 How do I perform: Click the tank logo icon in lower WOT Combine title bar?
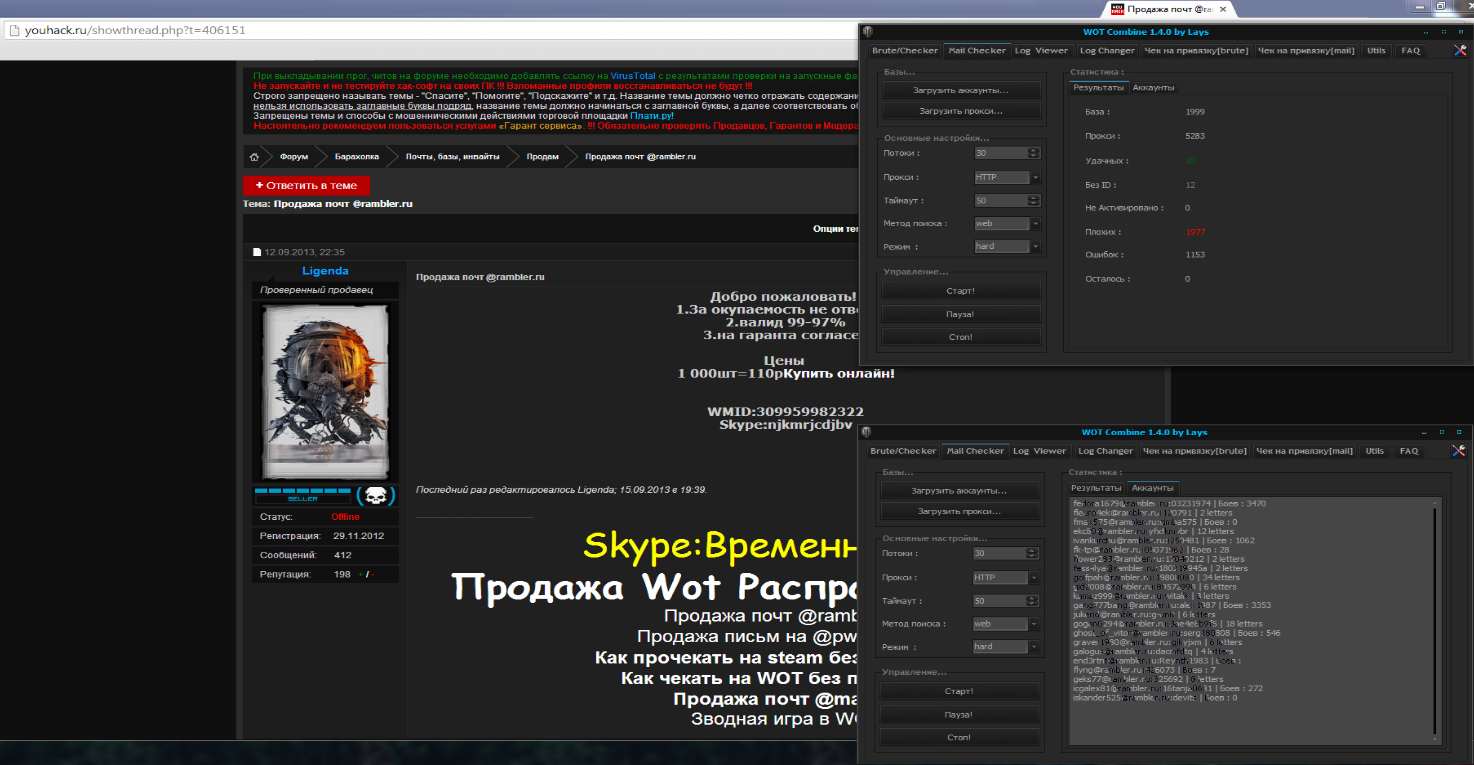click(x=865, y=432)
